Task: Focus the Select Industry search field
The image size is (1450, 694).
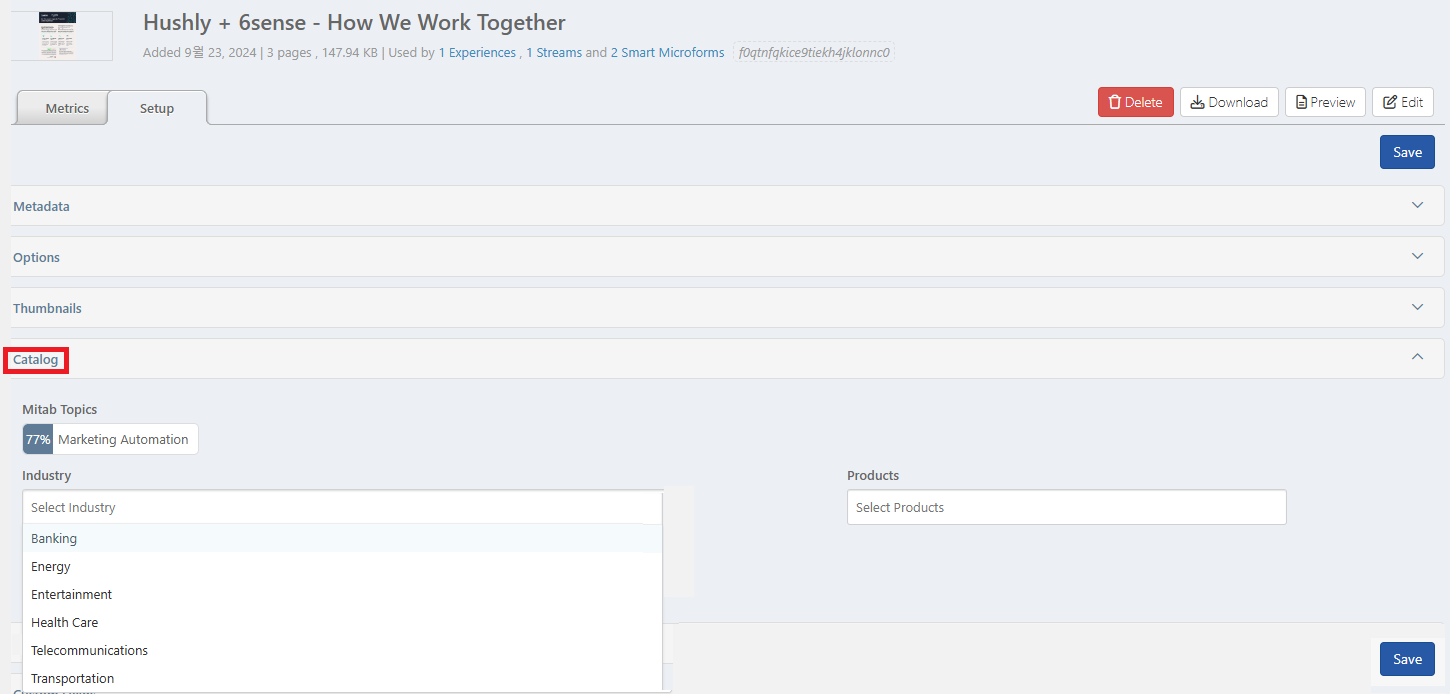Action: [342, 507]
